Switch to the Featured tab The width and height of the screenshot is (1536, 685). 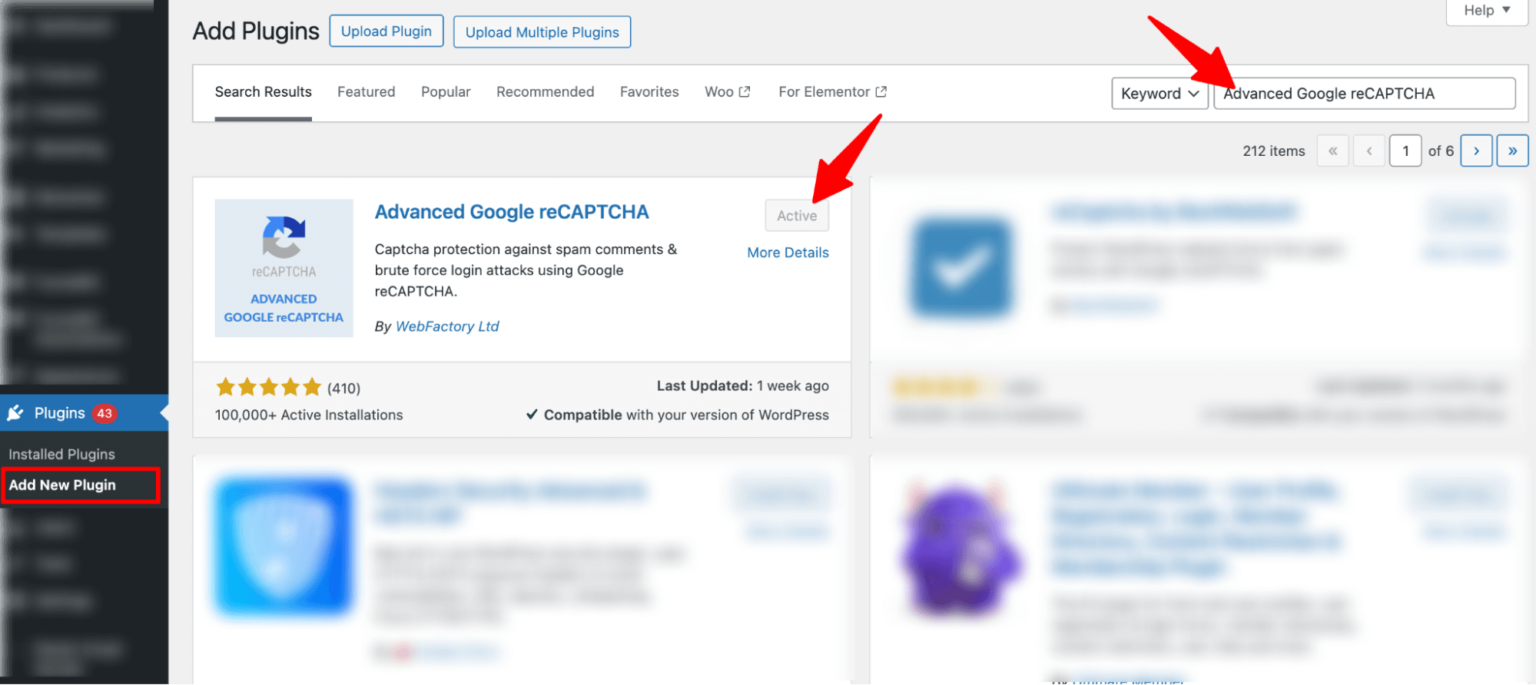point(366,92)
